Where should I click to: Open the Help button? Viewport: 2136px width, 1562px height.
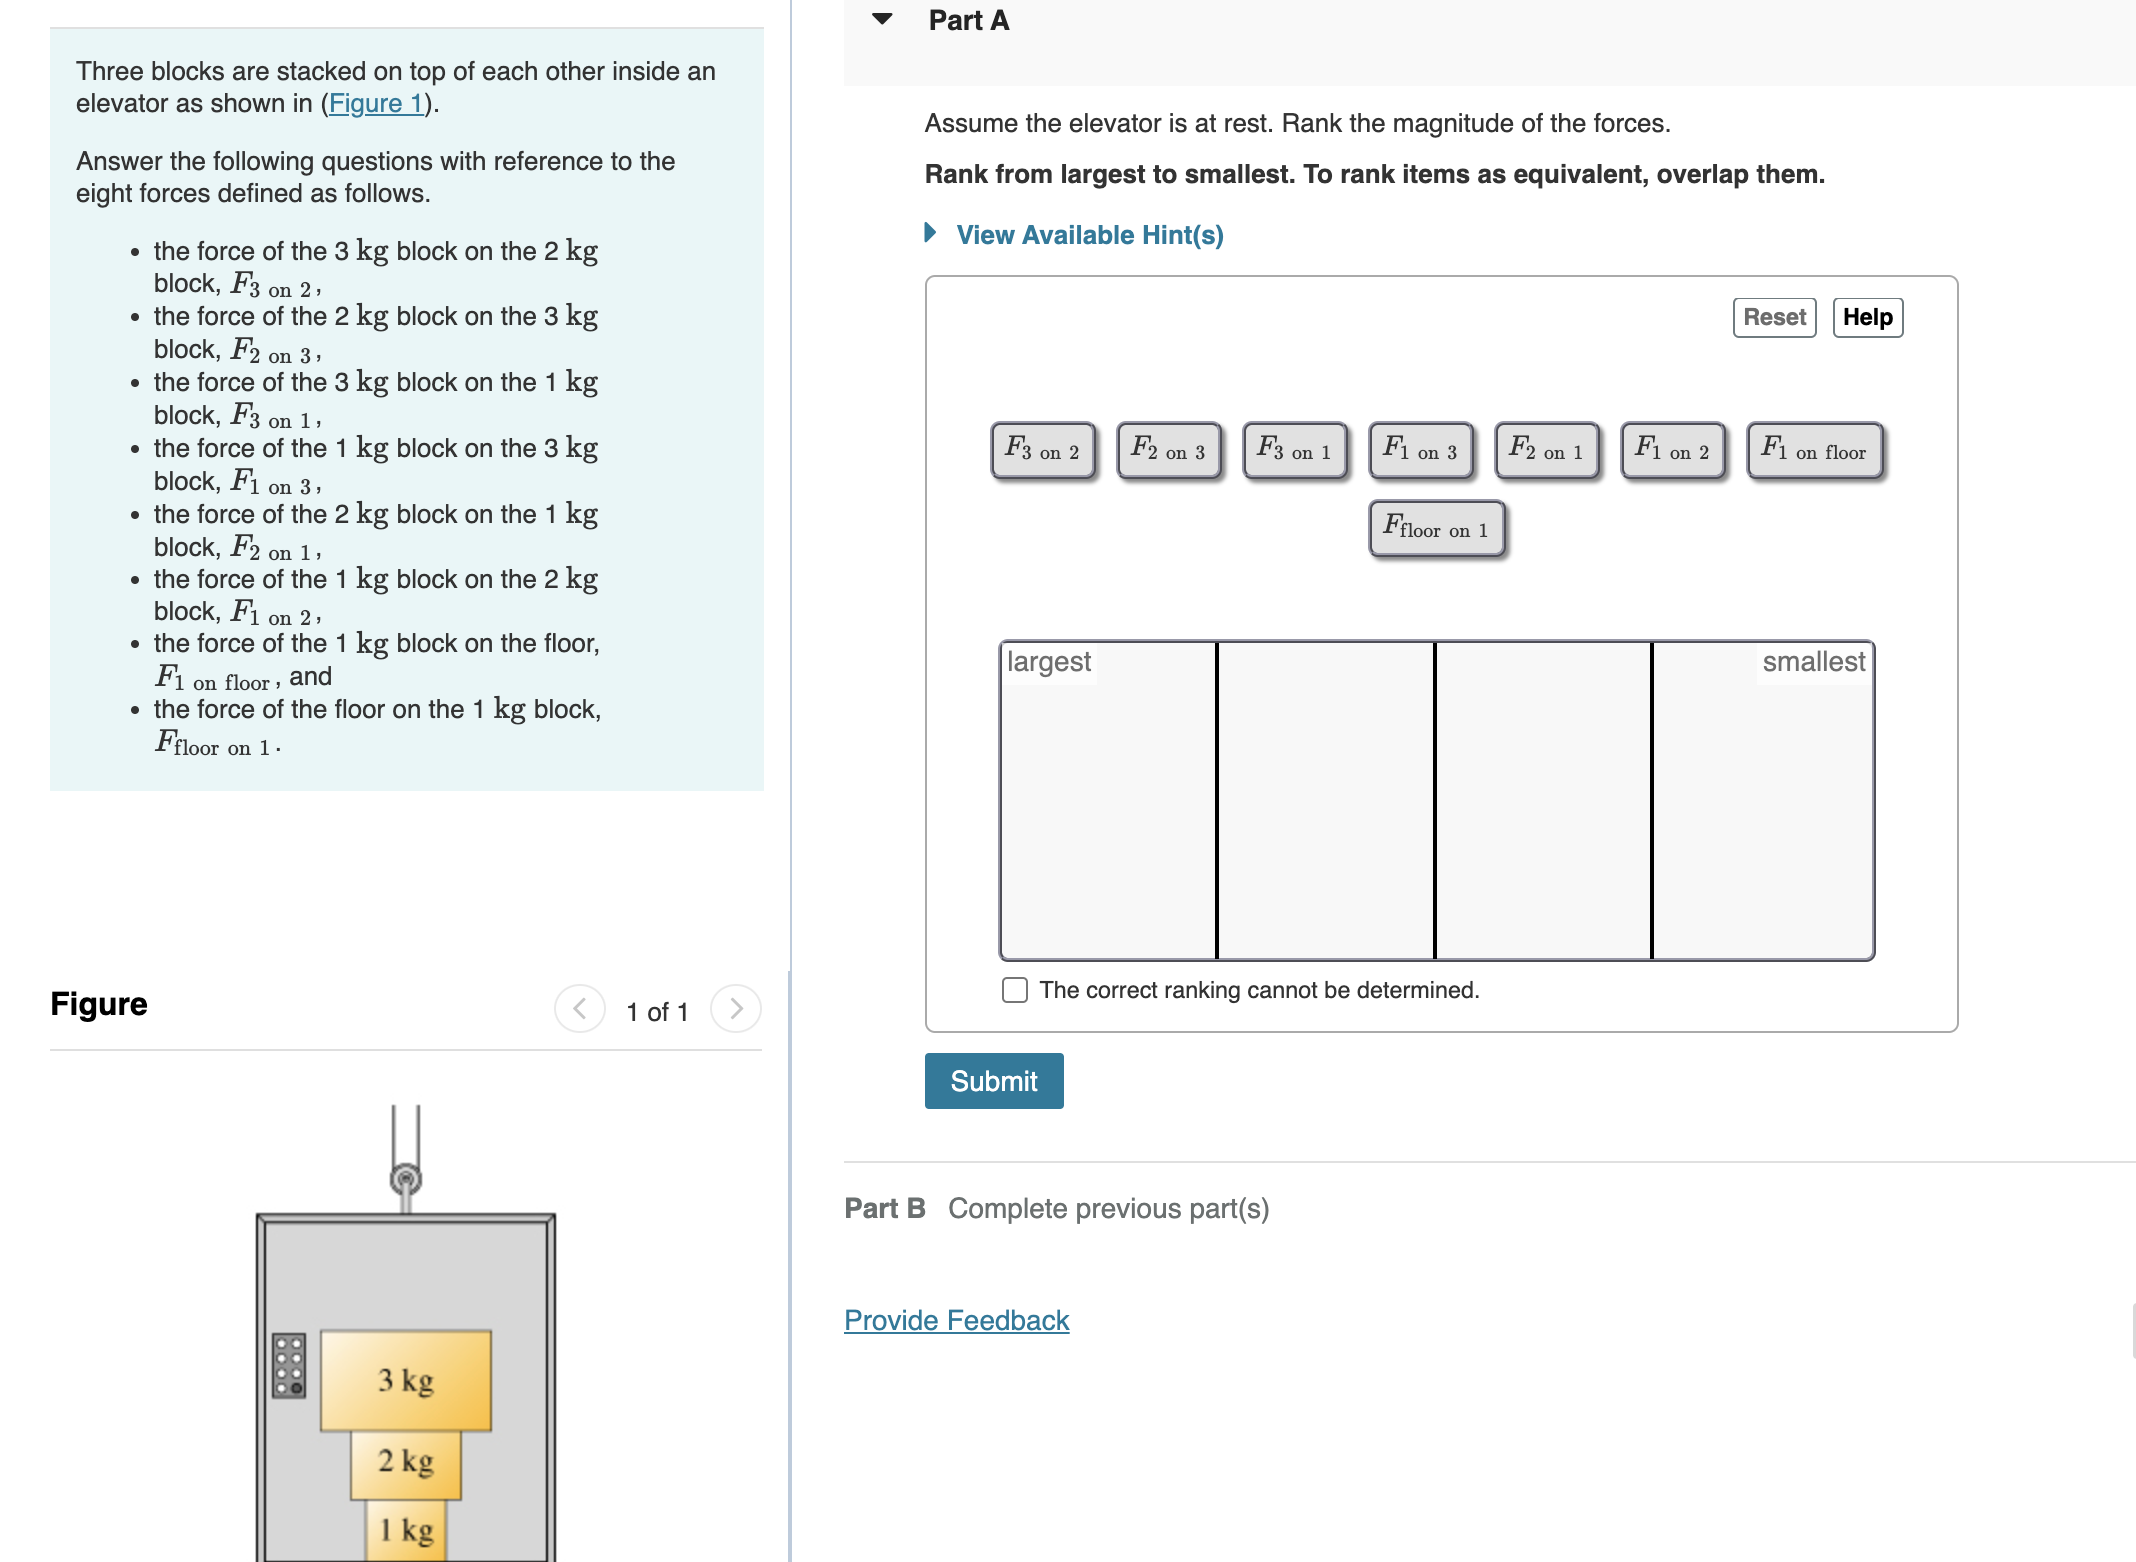click(1867, 318)
